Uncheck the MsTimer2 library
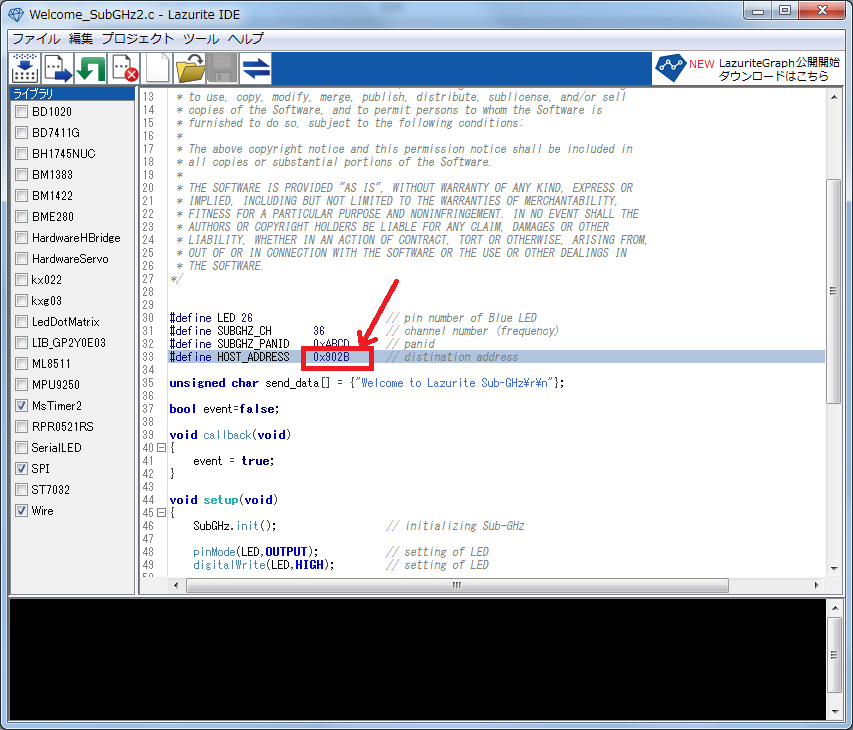 pos(21,406)
